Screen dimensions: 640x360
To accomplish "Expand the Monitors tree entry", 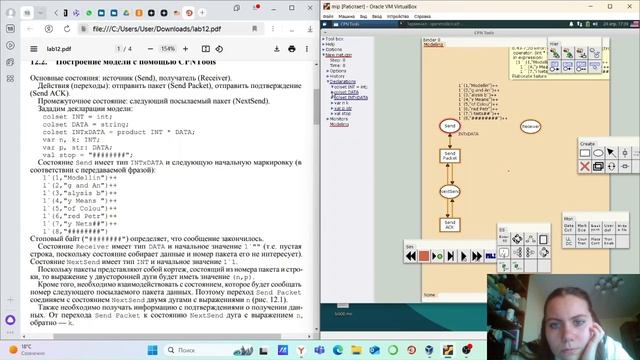I will (x=328, y=119).
